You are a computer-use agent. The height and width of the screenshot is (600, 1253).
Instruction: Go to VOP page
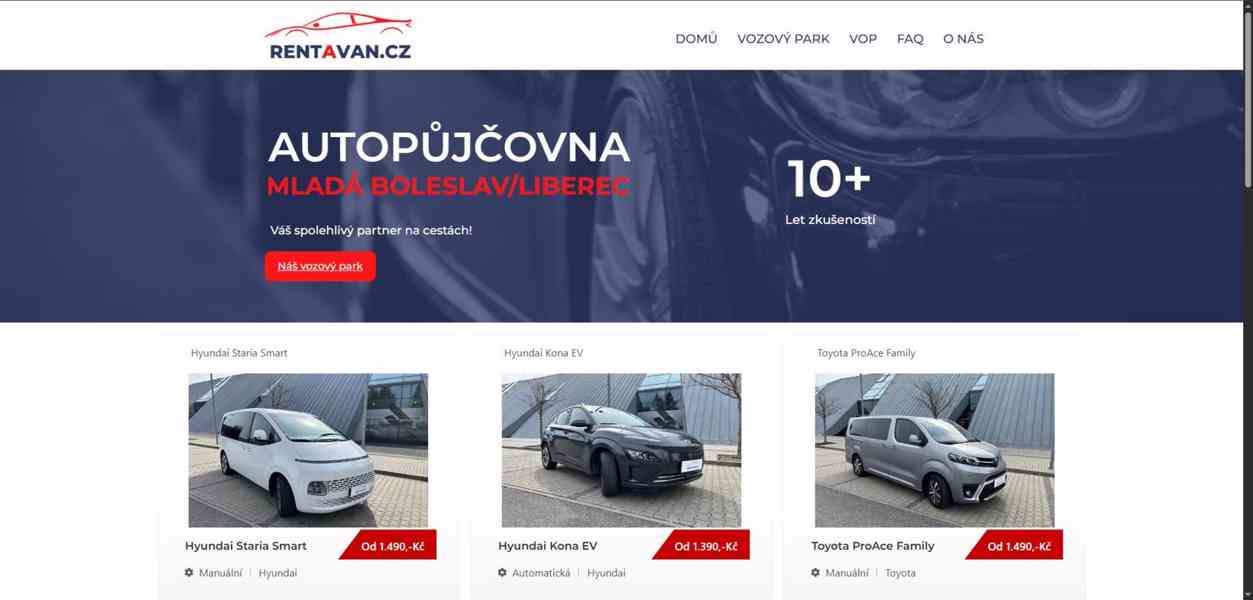pos(863,39)
